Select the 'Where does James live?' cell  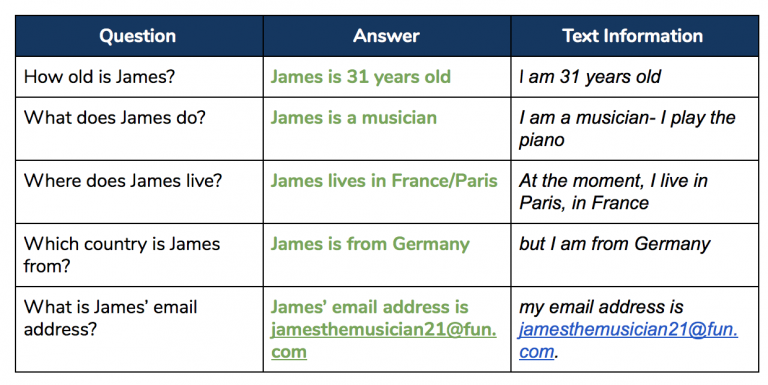click(139, 192)
